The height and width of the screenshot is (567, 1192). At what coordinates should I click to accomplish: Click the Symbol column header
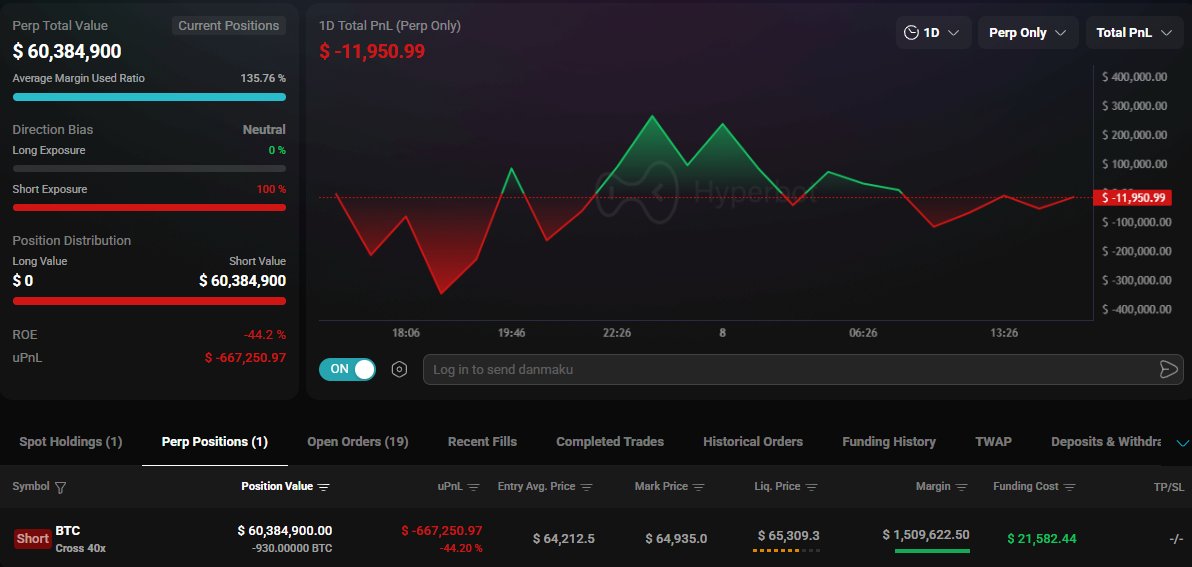[31, 486]
